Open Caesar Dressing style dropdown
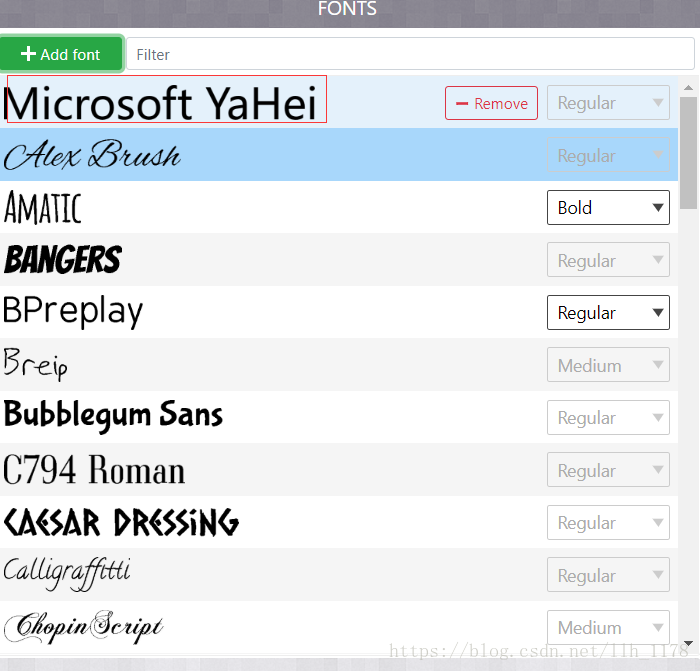Viewport: 700px width, 671px height. (x=608, y=522)
